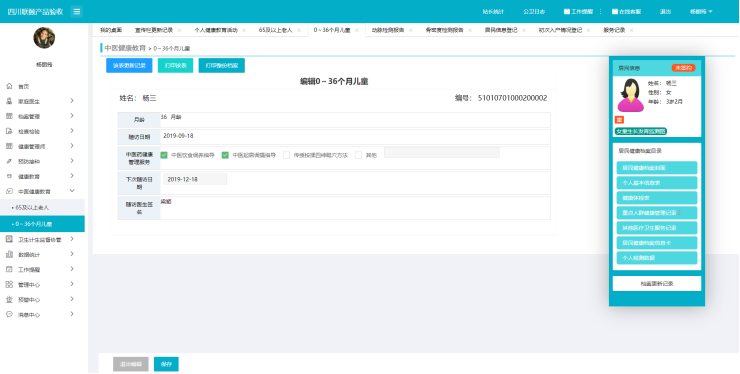Close the 服务记录 tab
Viewport: 740px width, 374px height.
(x=631, y=30)
